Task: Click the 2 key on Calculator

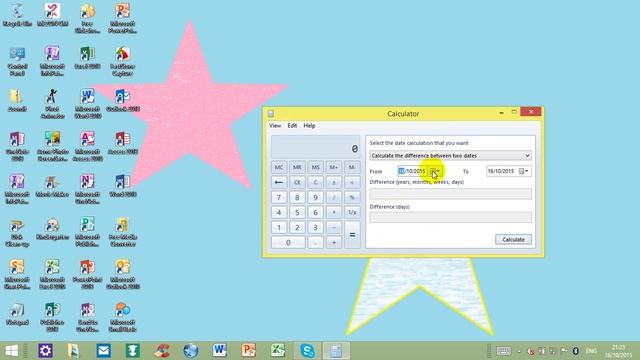Action: (x=297, y=228)
